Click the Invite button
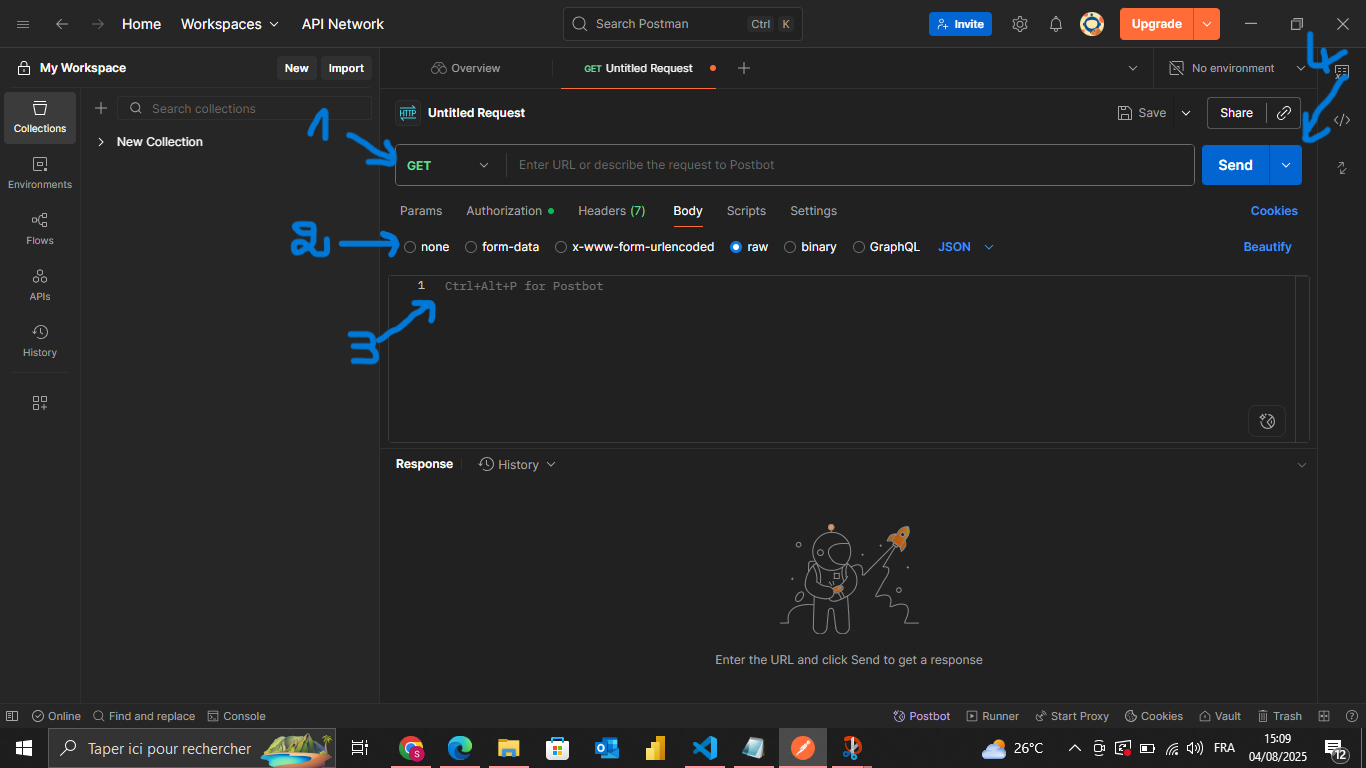1366x768 pixels. click(x=960, y=24)
